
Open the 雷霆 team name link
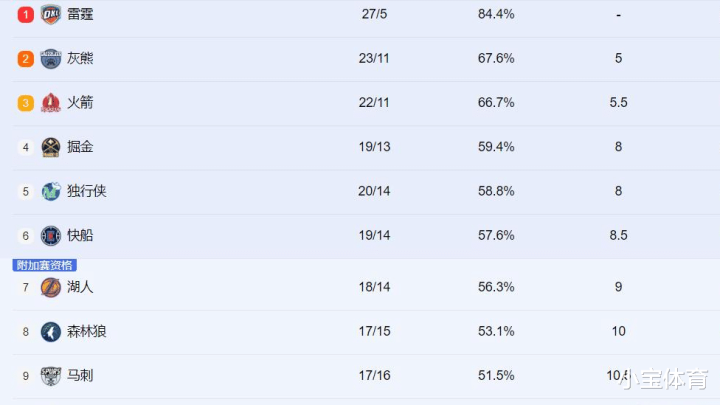80,14
